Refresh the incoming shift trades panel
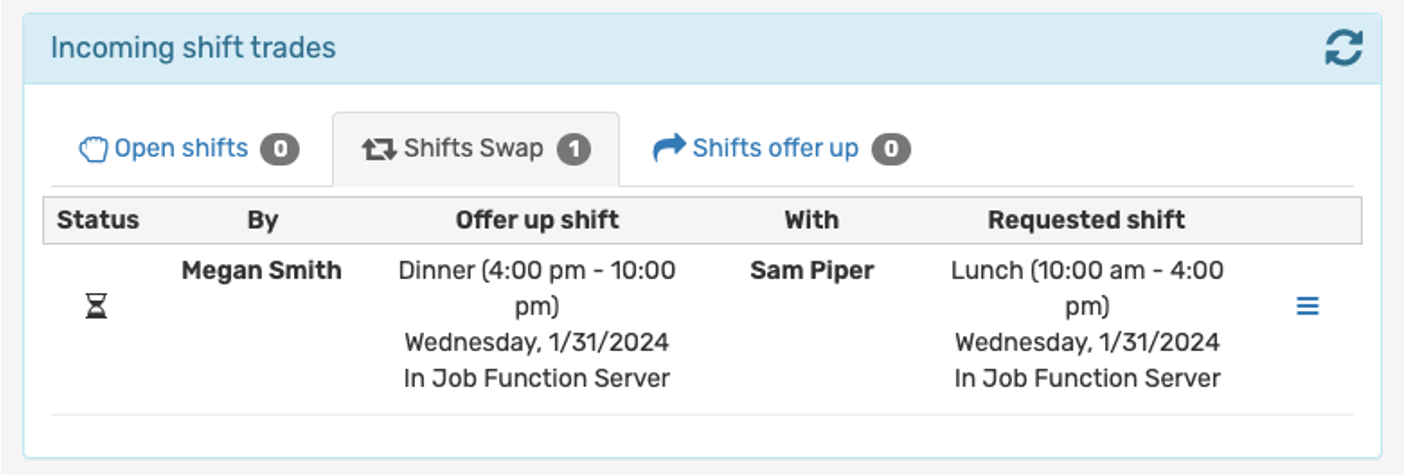The image size is (1404, 476). click(1343, 48)
